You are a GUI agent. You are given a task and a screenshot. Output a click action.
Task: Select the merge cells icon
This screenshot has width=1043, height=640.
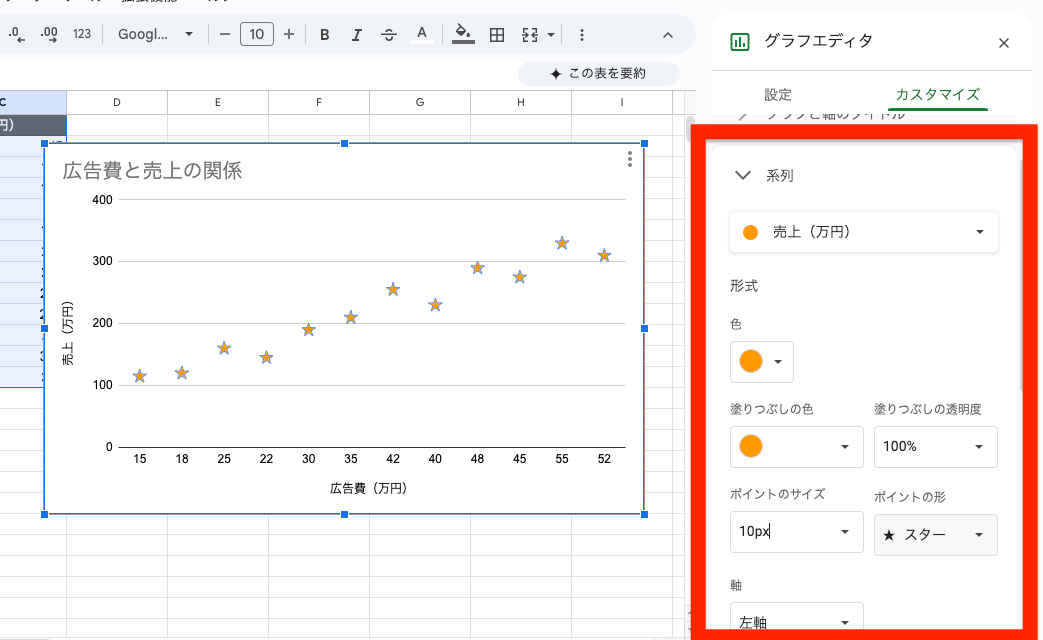point(531,33)
